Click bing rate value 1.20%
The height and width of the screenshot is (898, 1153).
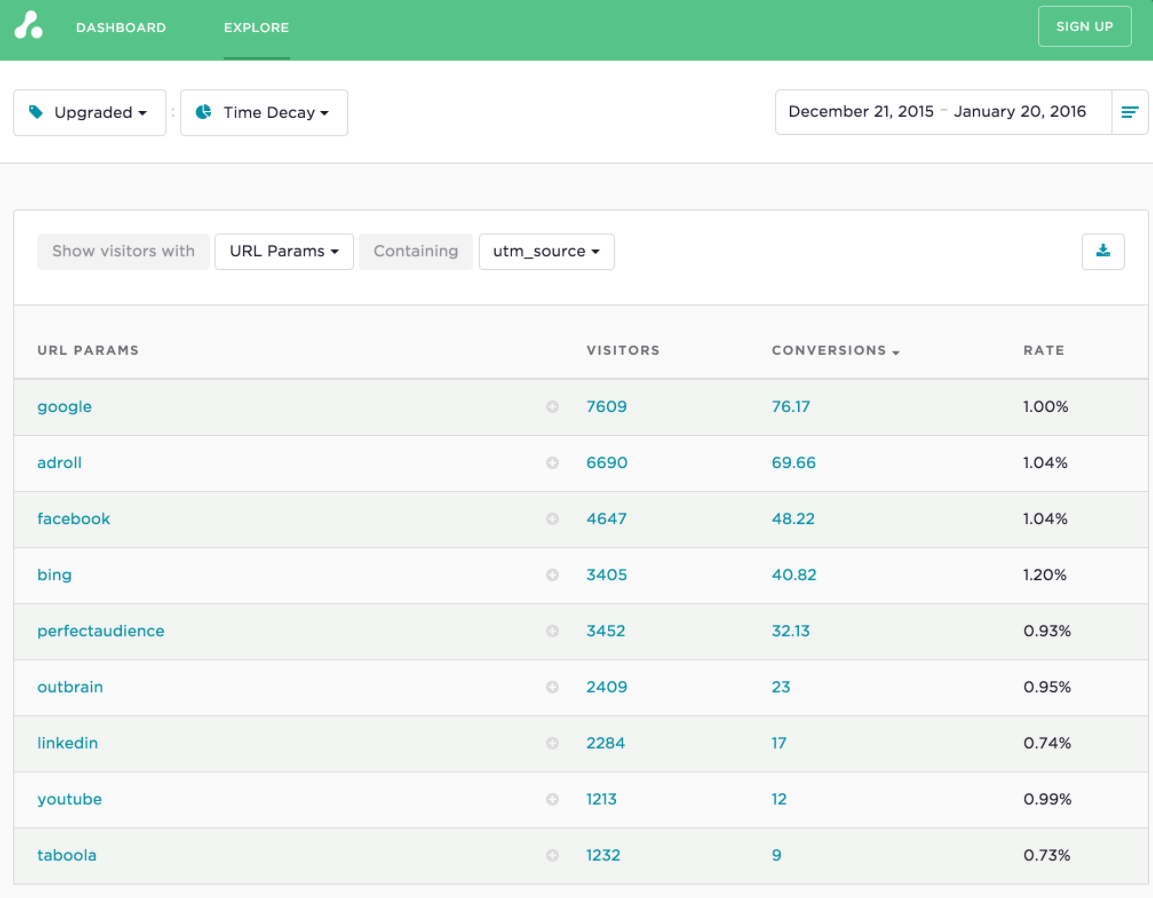pos(1045,575)
